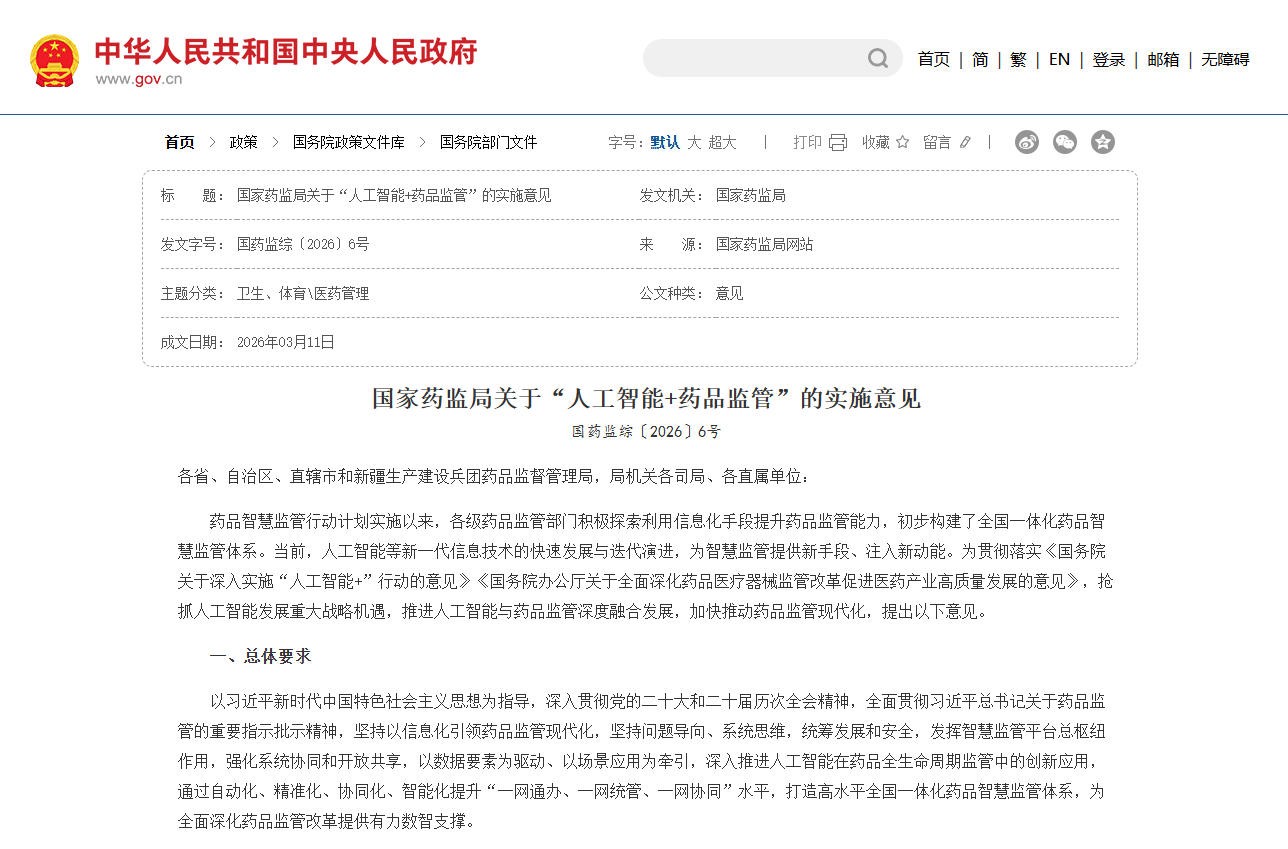Click document number below the main headline

pos(646,432)
